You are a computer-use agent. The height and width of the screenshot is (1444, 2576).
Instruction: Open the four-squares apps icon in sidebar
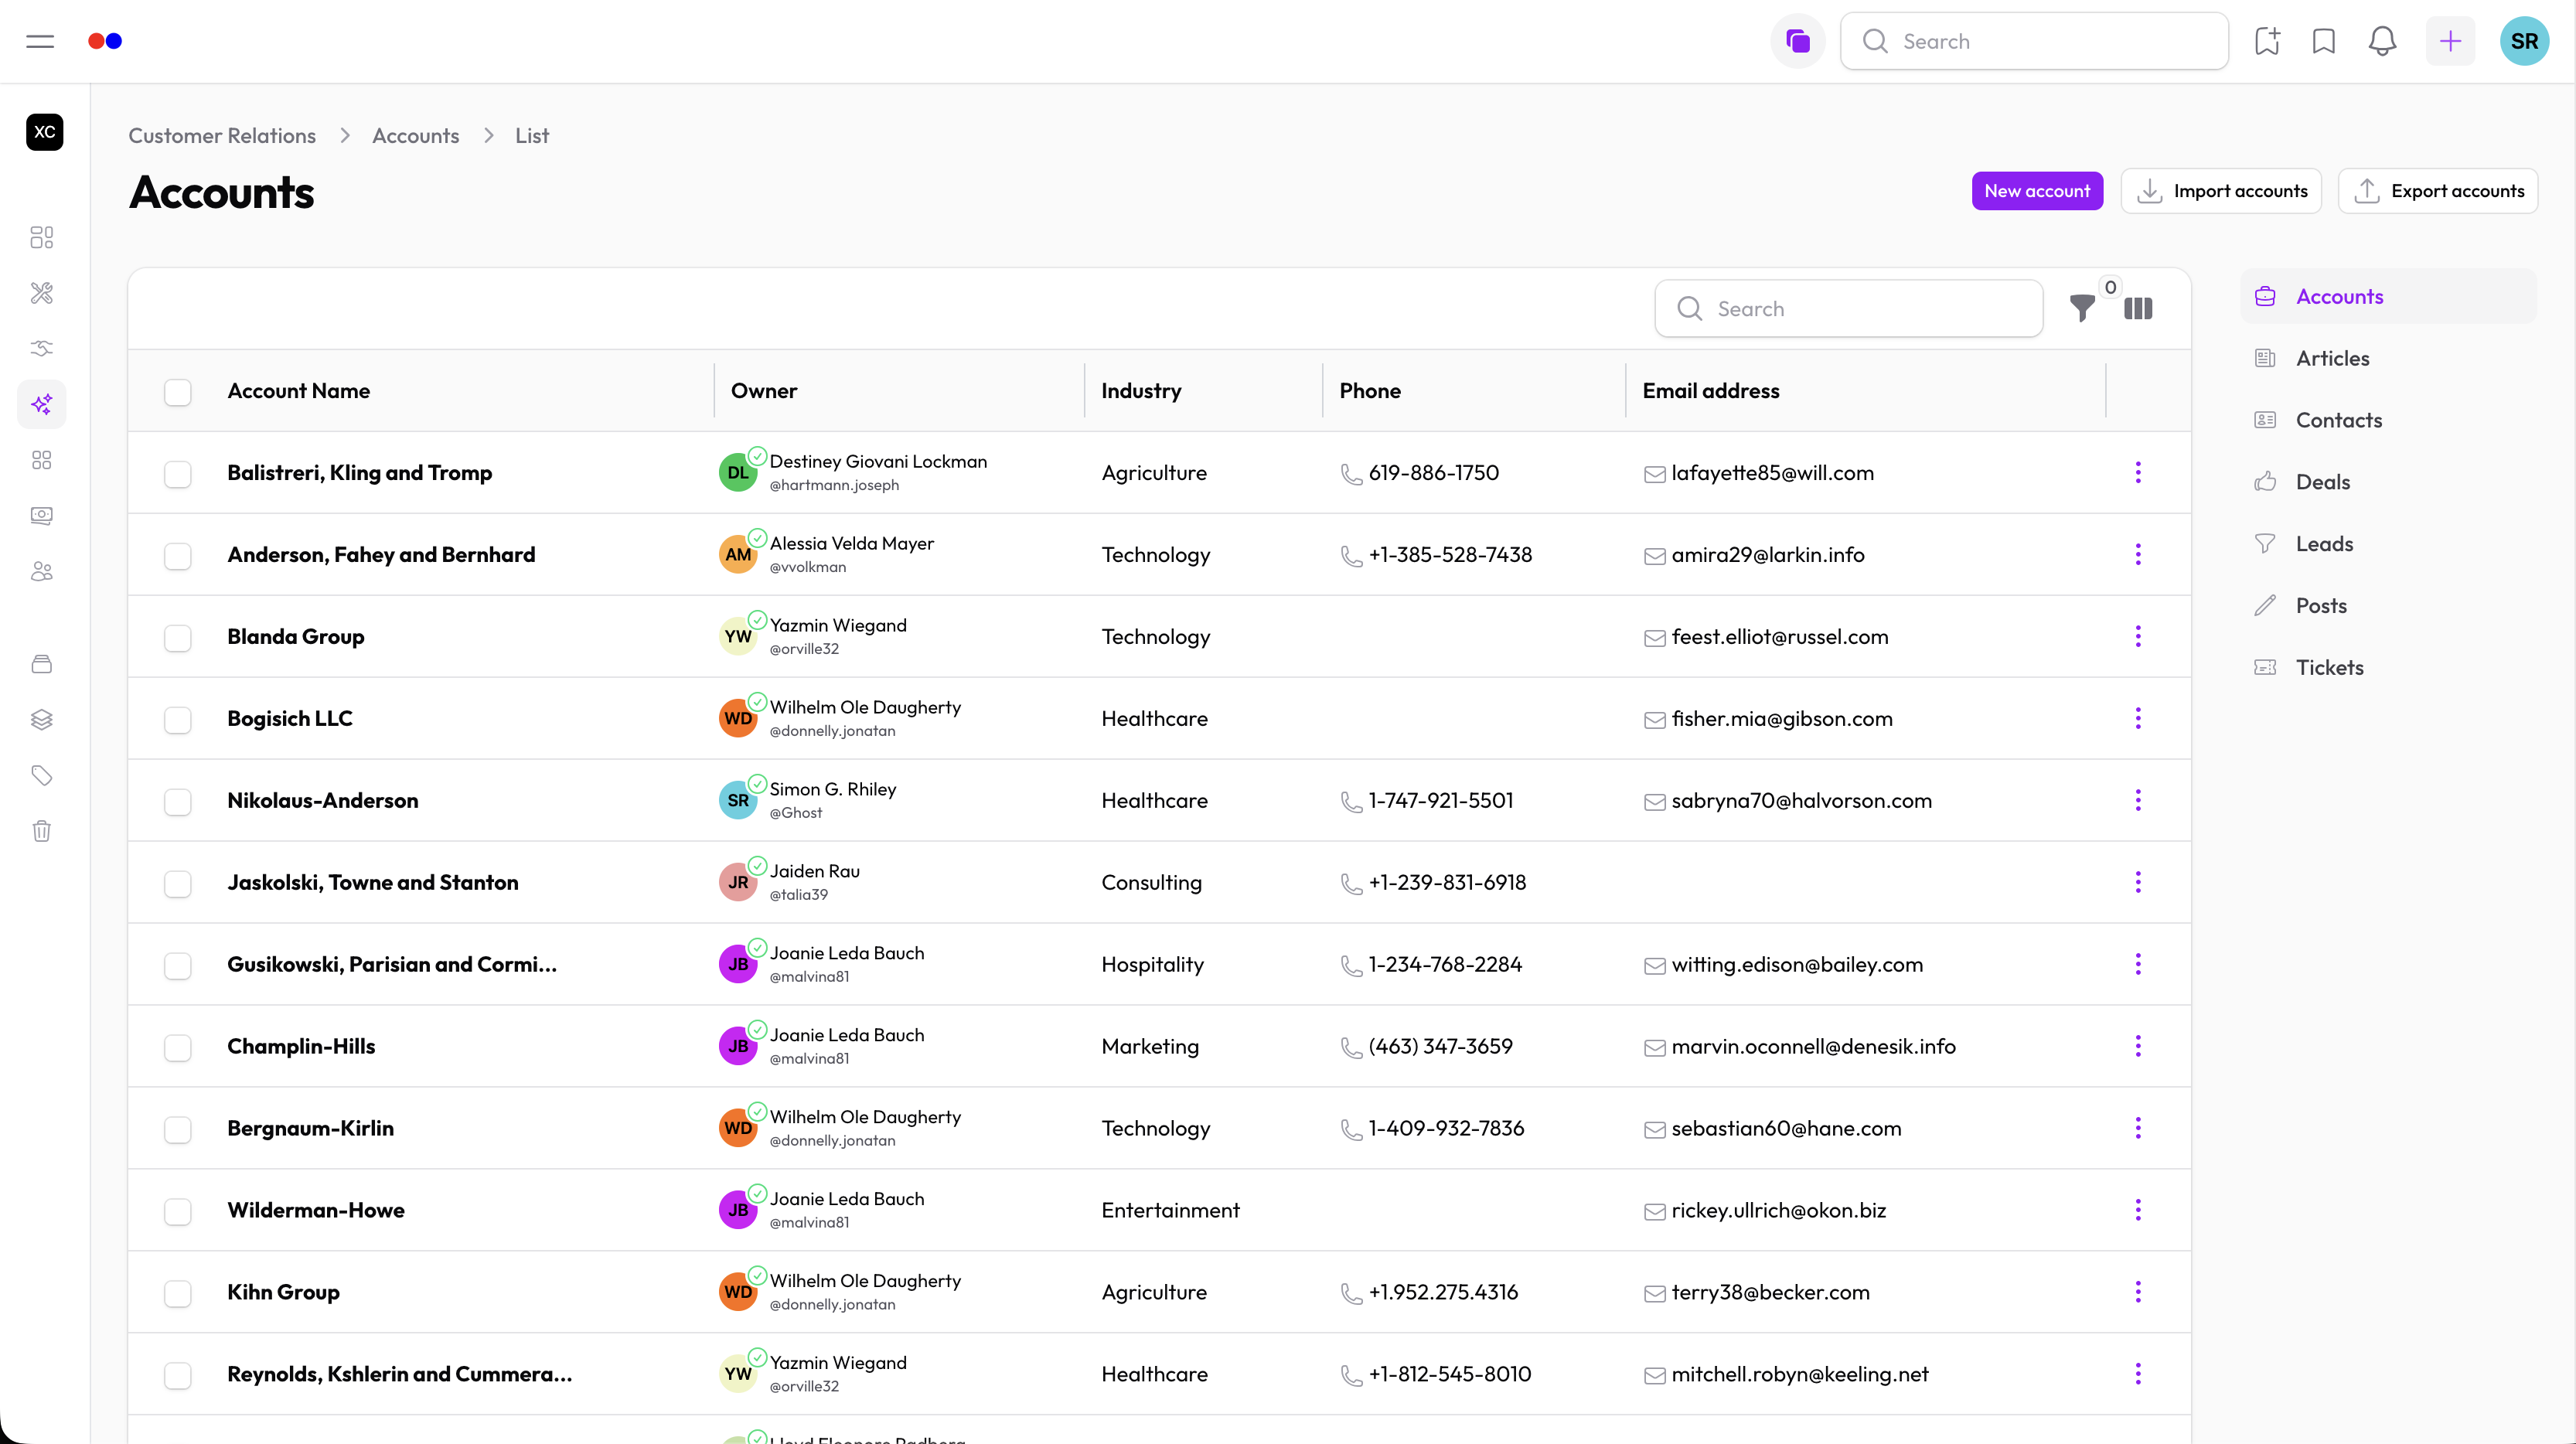point(42,460)
